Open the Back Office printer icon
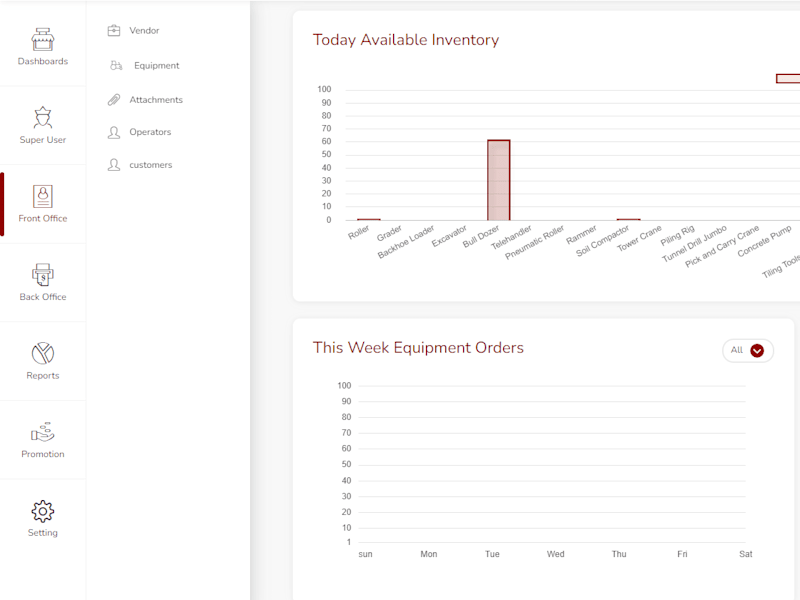Screen dimensions: 800x600 pos(43,274)
